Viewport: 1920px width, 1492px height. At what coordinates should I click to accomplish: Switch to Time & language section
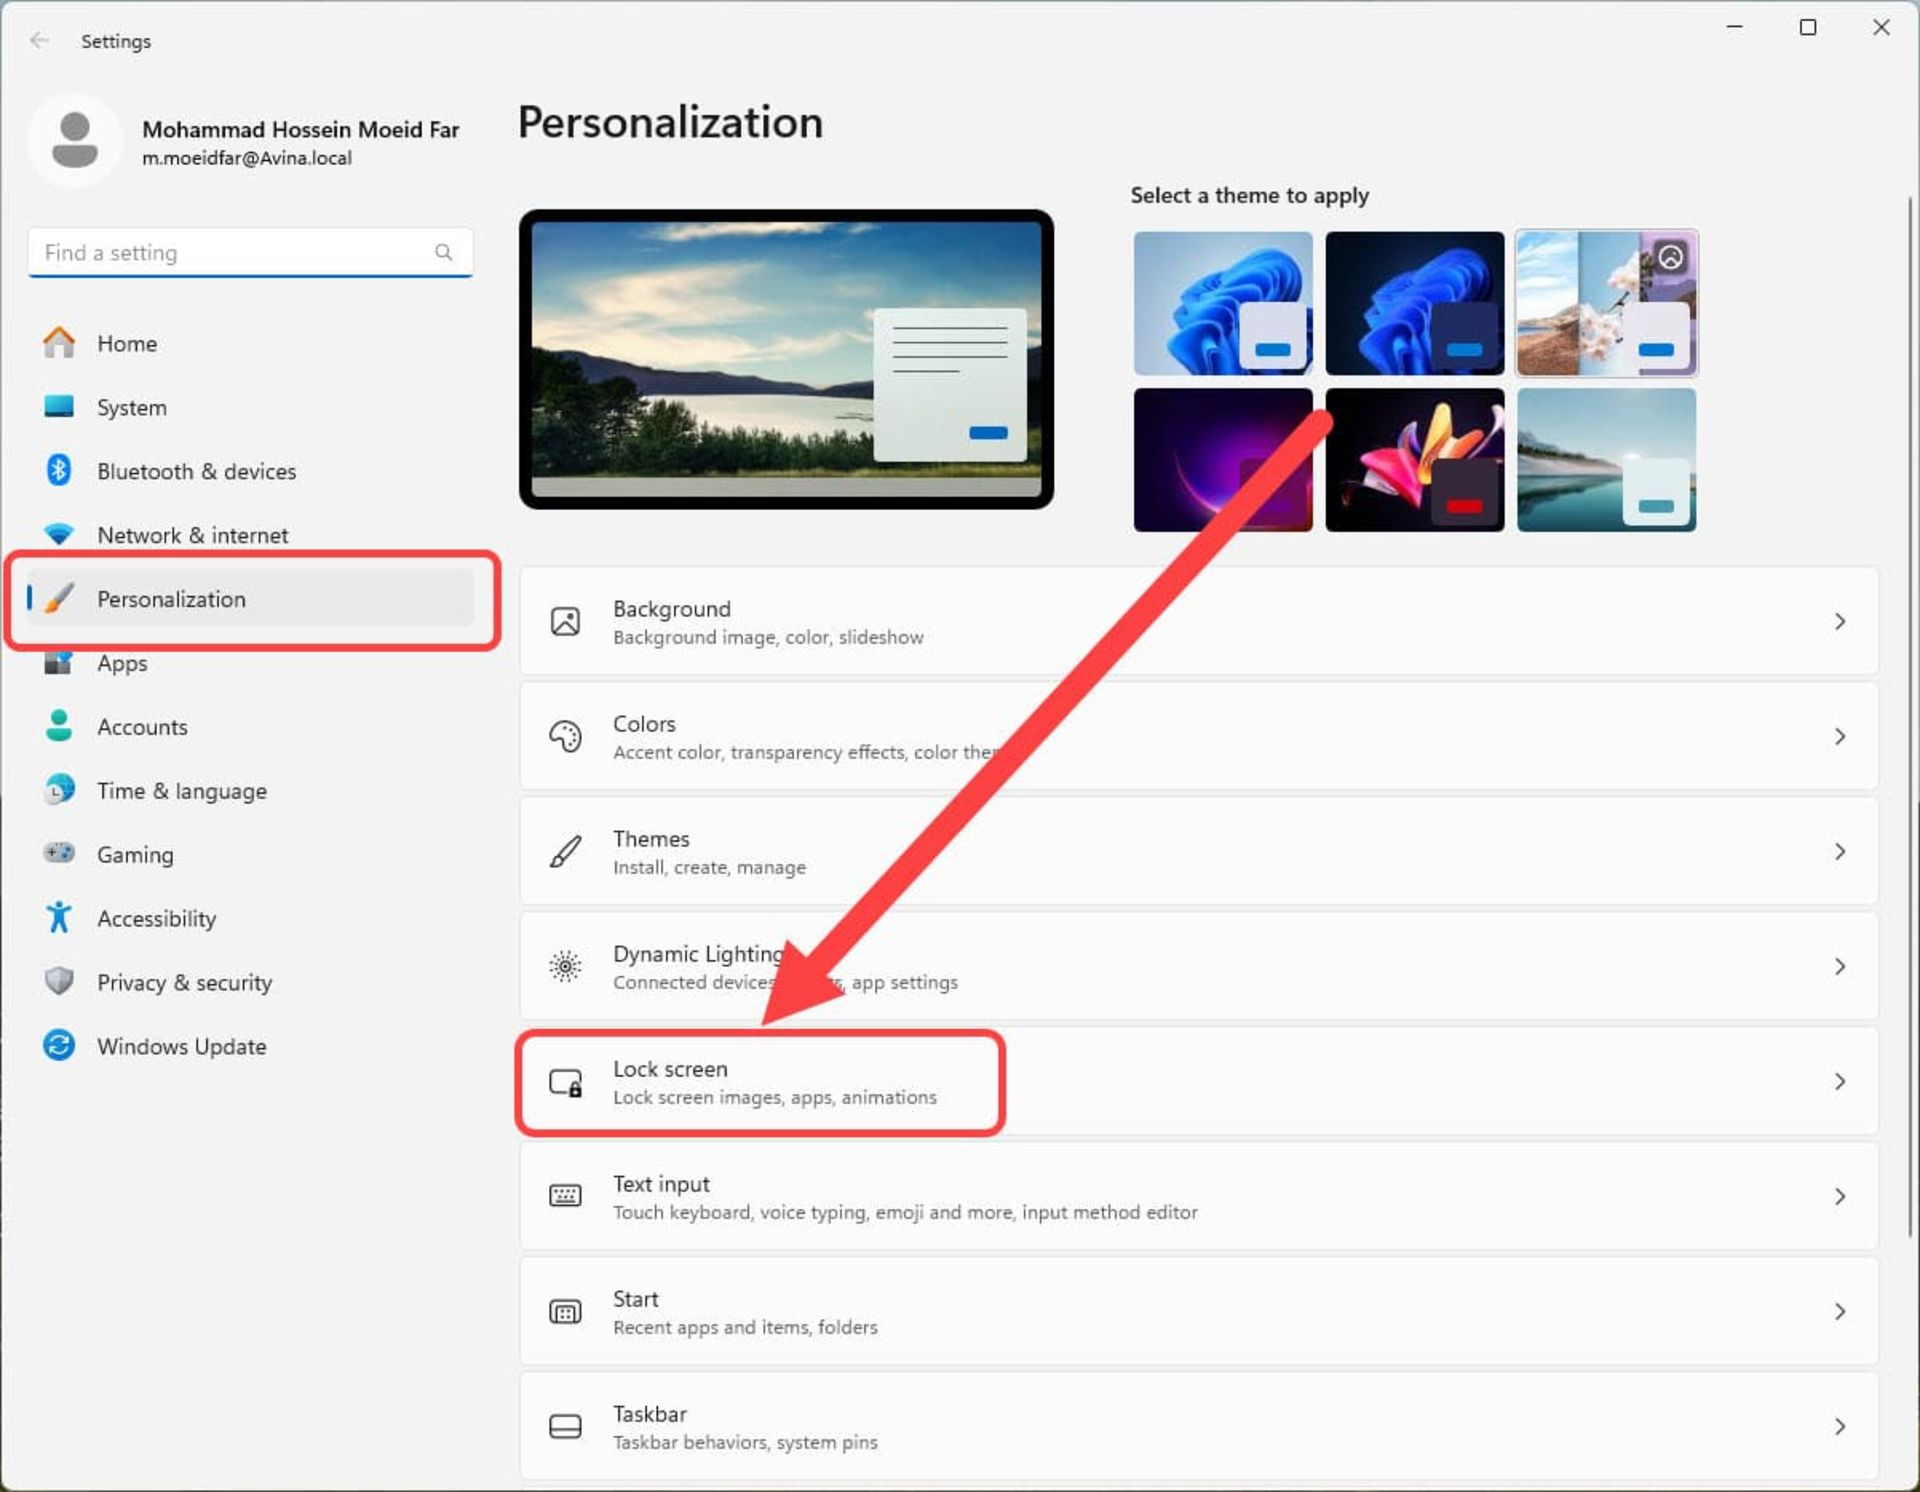(181, 791)
